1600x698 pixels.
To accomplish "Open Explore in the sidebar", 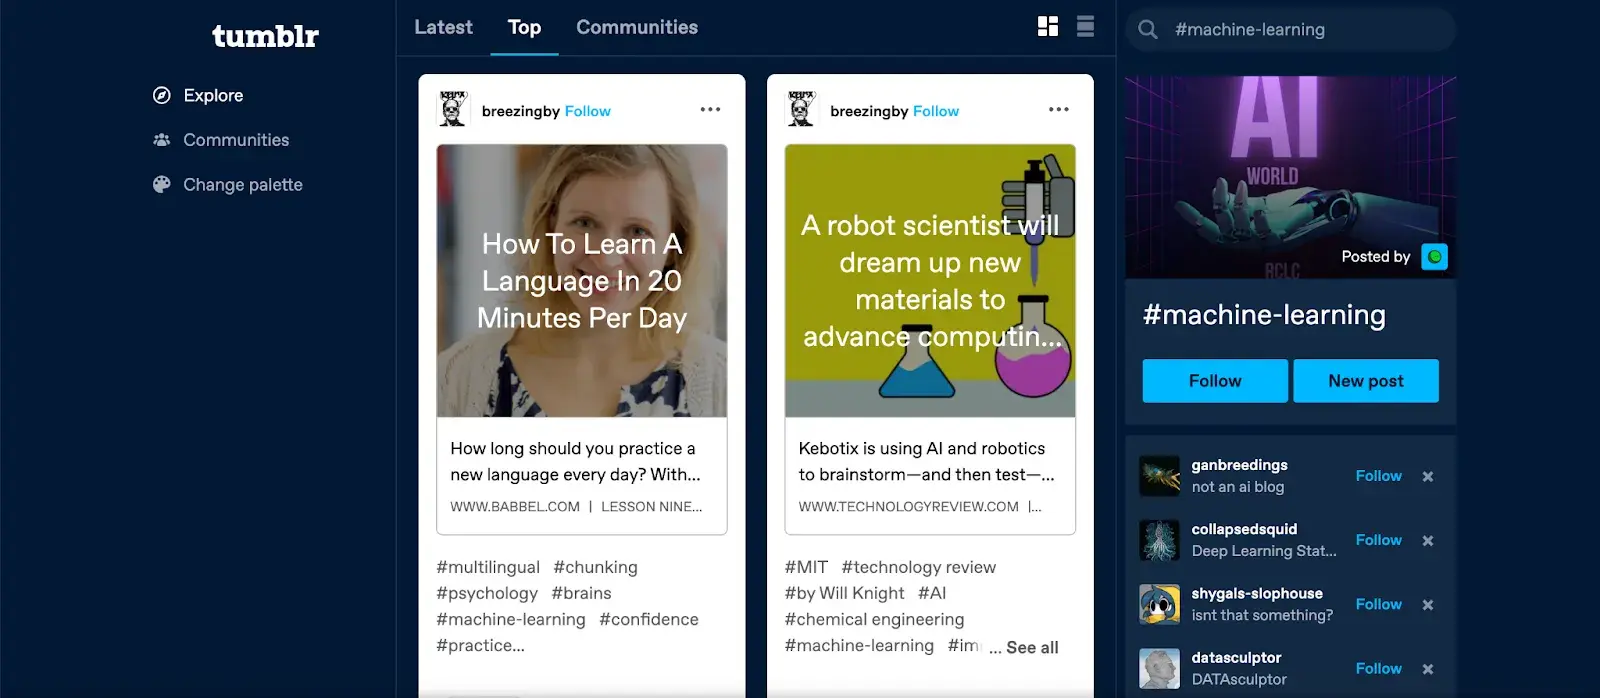I will [x=213, y=95].
